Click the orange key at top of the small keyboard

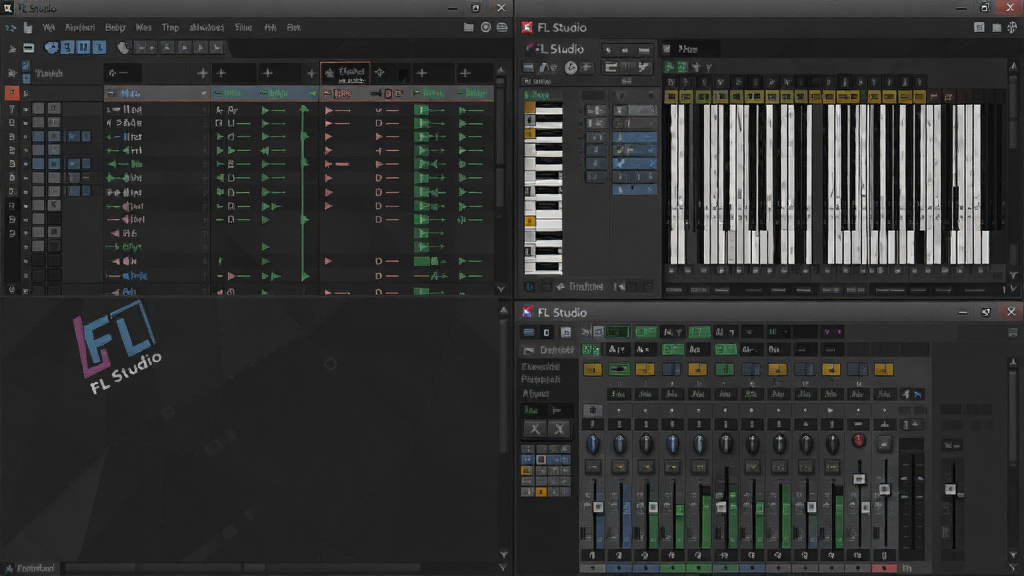coord(530,107)
